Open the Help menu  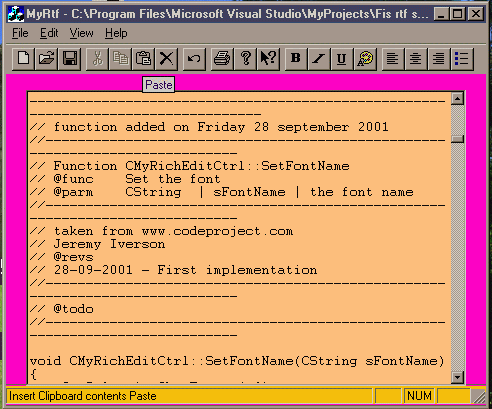[x=116, y=33]
